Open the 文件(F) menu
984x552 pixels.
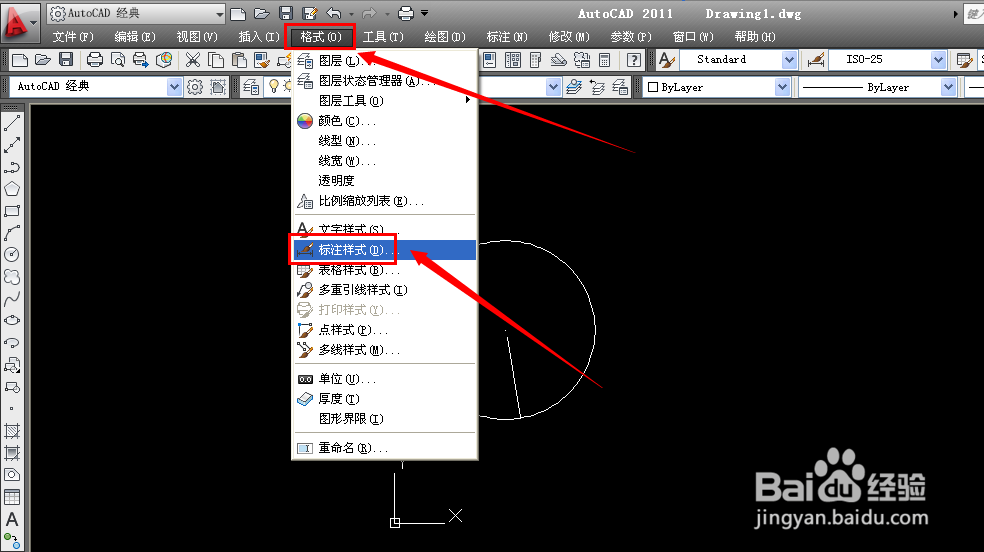coord(73,37)
